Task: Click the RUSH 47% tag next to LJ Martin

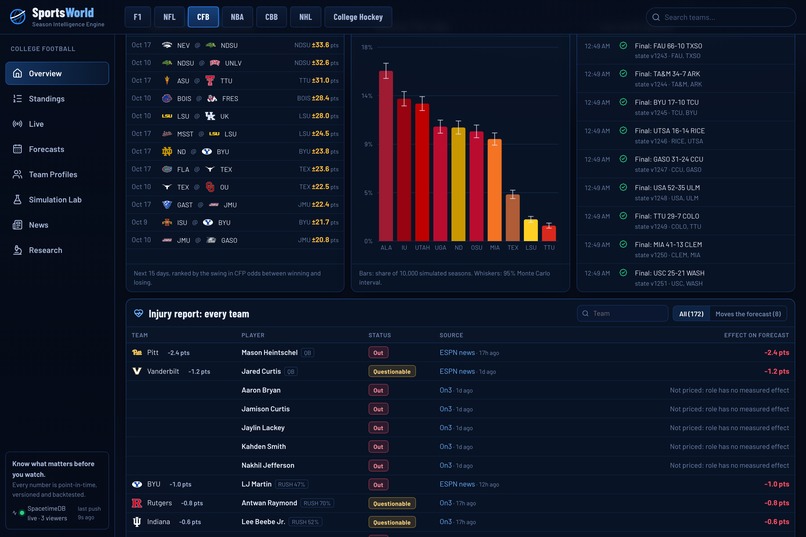Action: pos(291,484)
